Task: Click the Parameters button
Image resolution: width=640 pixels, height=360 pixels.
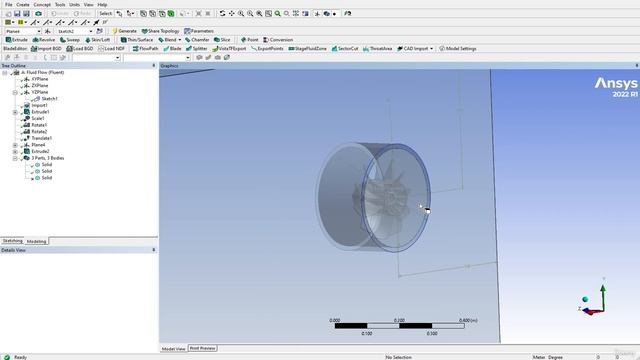Action: [199, 31]
